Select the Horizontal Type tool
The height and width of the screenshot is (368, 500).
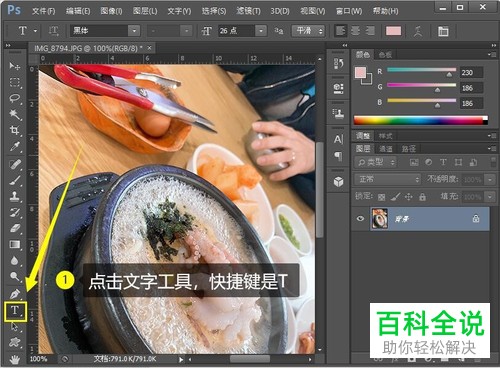coord(15,311)
